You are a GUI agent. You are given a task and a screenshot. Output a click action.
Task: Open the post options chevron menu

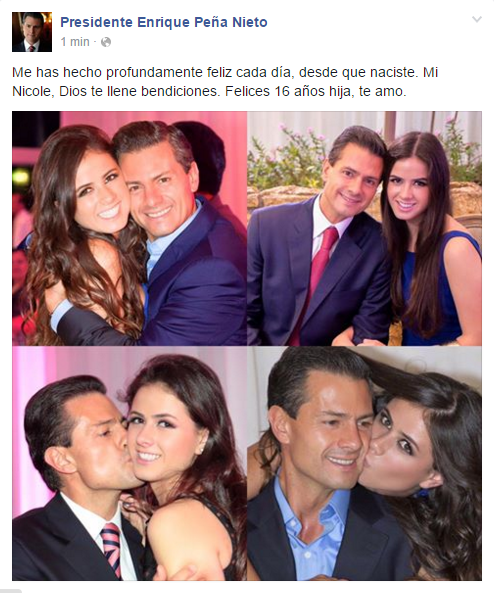[477, 19]
